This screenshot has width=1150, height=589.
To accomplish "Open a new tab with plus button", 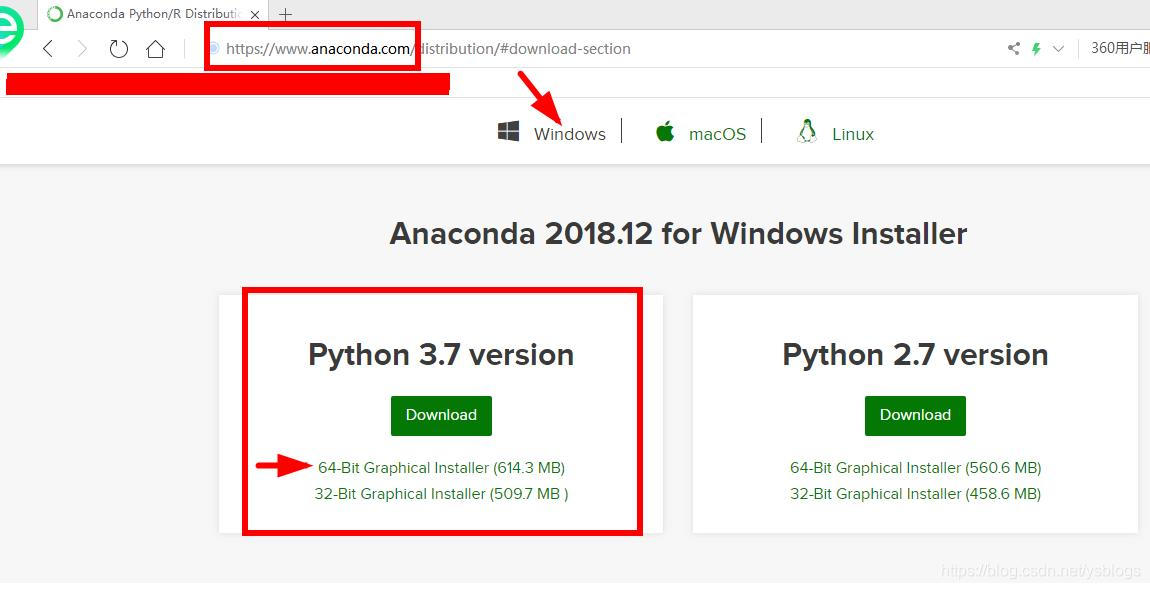I will point(286,14).
